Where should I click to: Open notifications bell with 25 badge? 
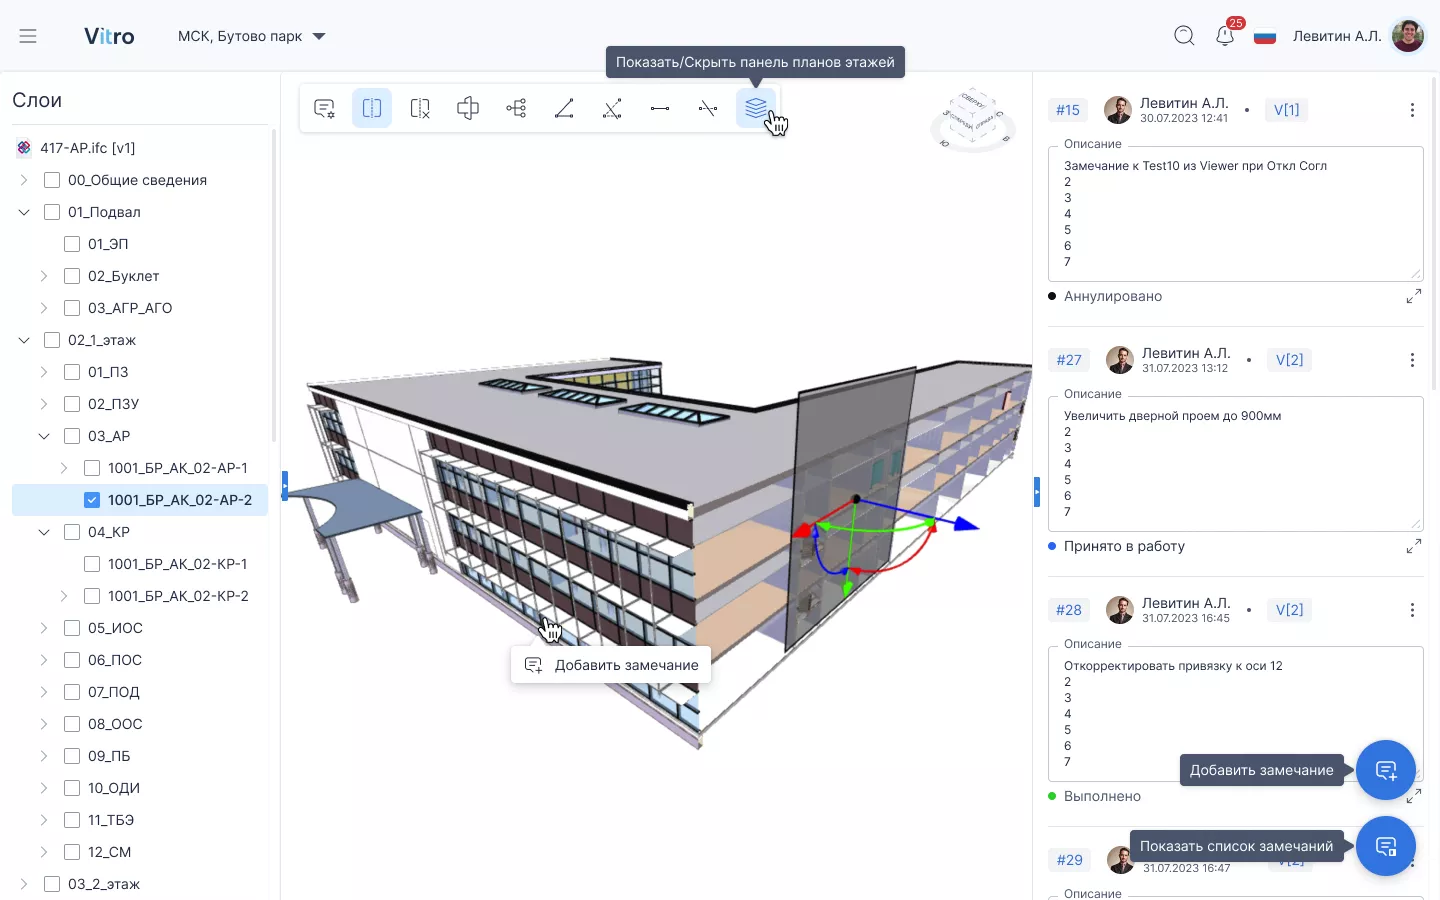pos(1225,36)
